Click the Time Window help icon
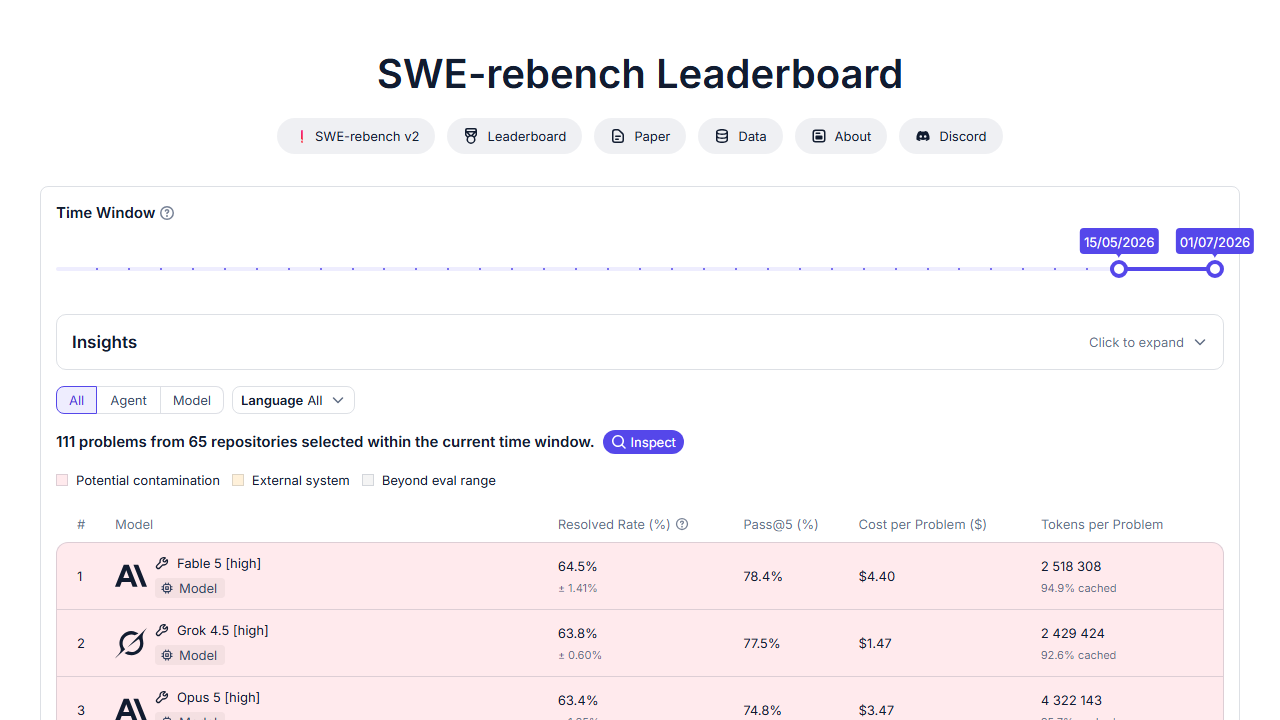1280x720 pixels. coord(167,213)
